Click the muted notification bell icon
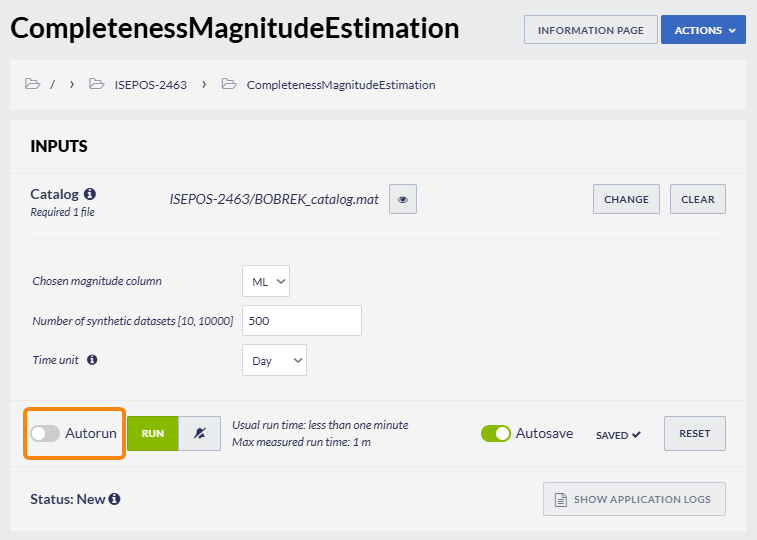757x540 pixels. coord(199,433)
